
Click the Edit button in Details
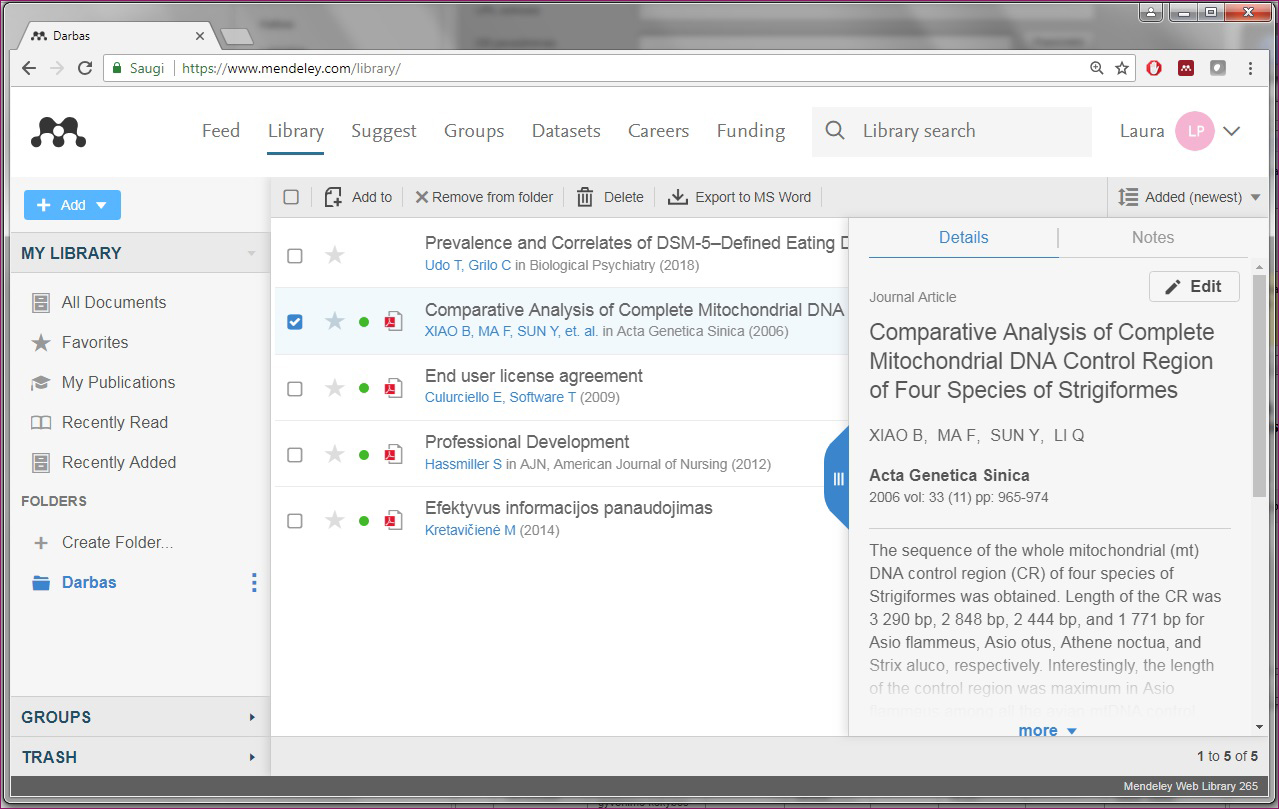click(1194, 286)
